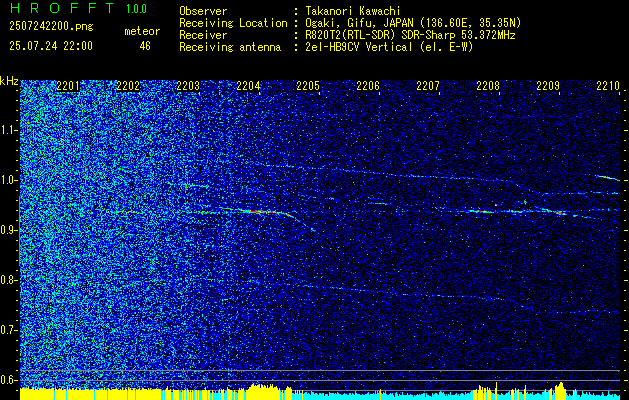The image size is (629, 400).
Task: Click the 0.9 kHz axis label
Action: [x=8, y=230]
